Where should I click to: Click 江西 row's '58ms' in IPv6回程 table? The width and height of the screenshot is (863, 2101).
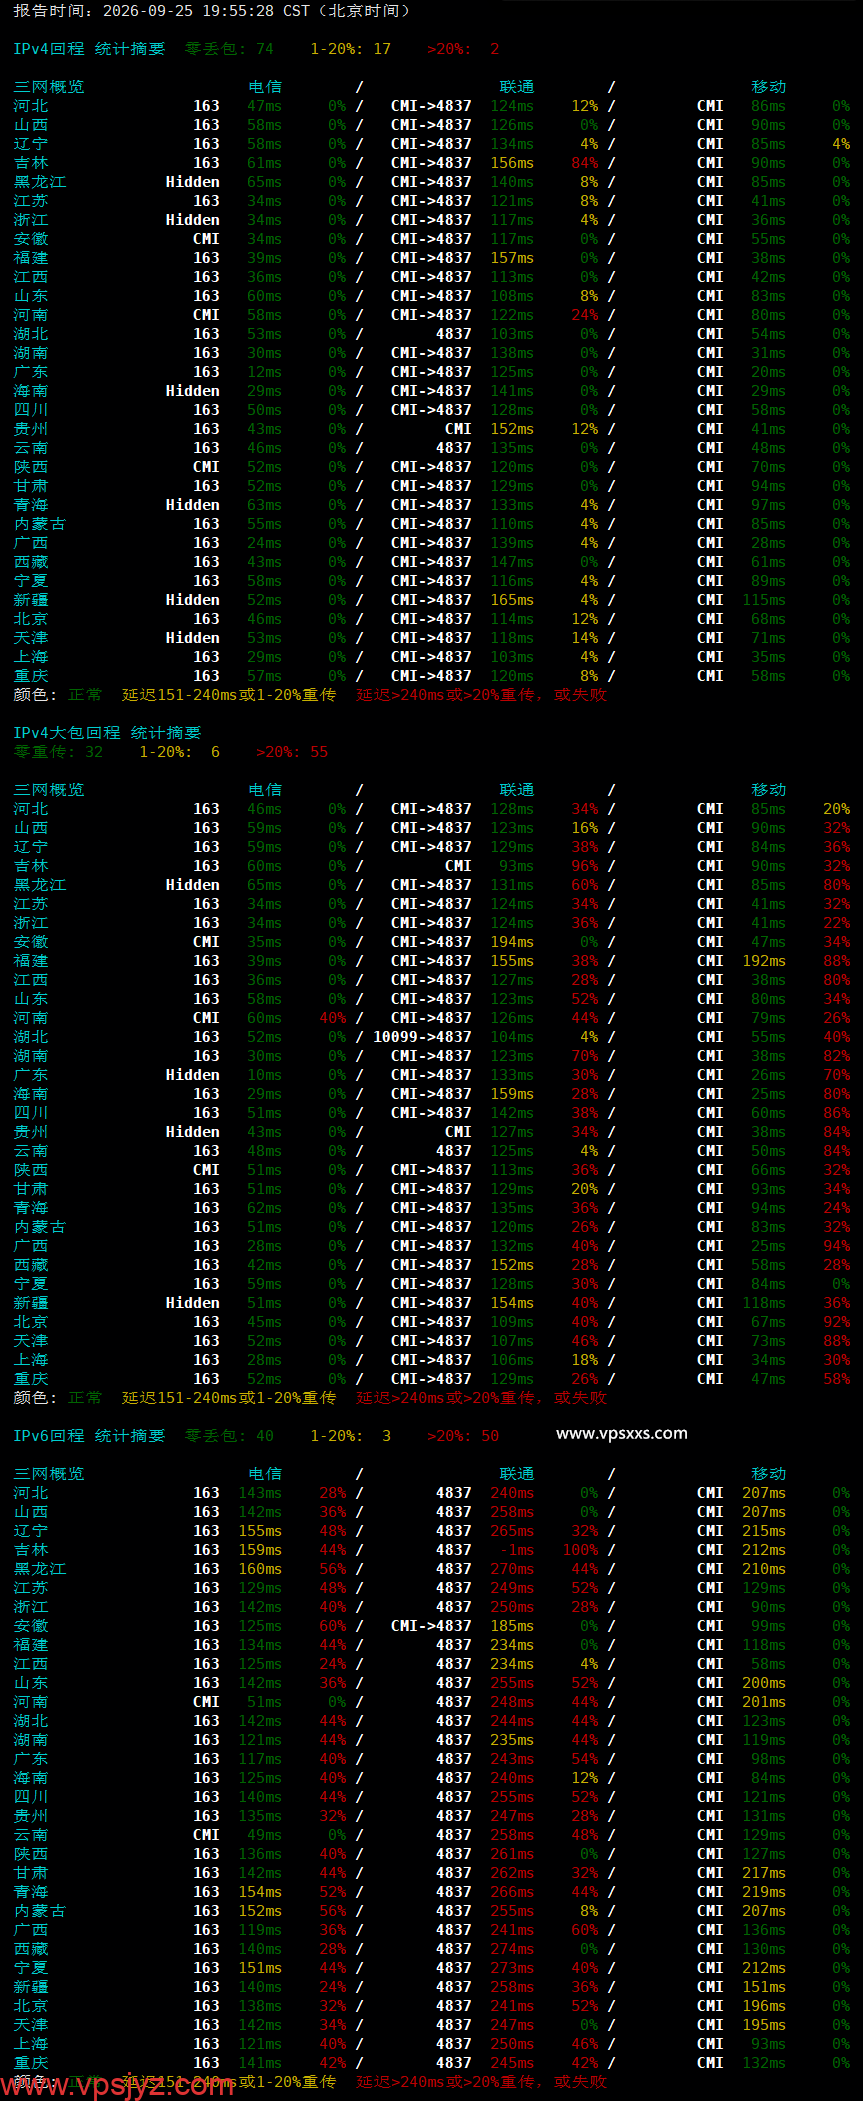pyautogui.click(x=768, y=1664)
